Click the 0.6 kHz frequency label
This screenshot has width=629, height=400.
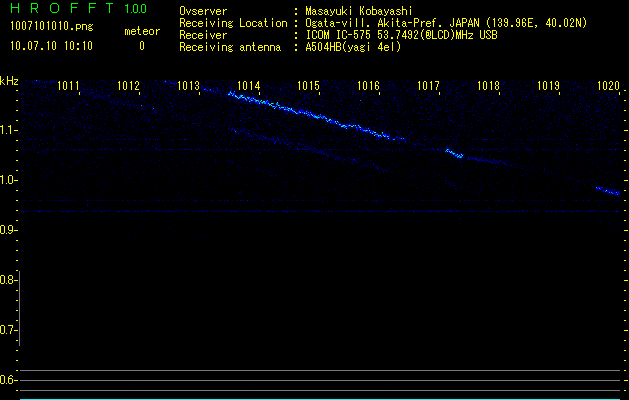[x=8, y=380]
